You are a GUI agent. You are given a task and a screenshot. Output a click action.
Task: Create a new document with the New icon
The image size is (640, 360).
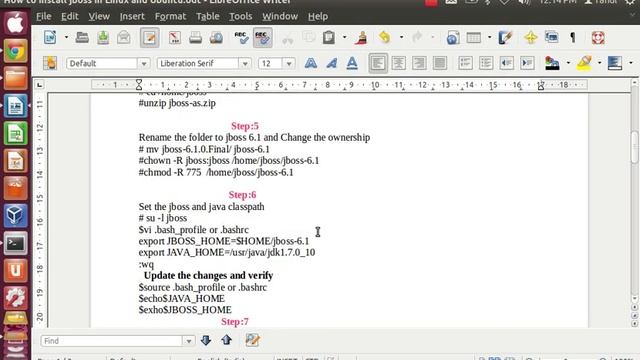pyautogui.click(x=50, y=38)
